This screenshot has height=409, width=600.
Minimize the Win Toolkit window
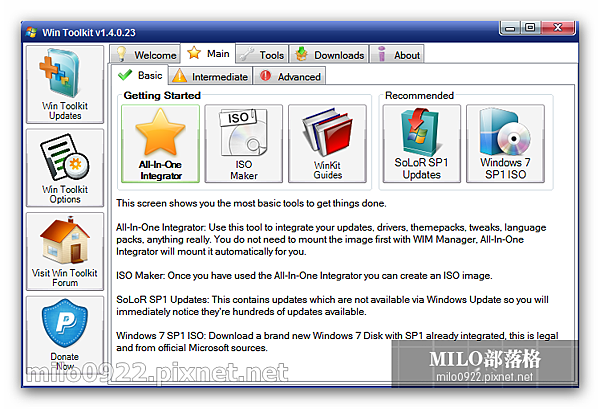(x=509, y=28)
